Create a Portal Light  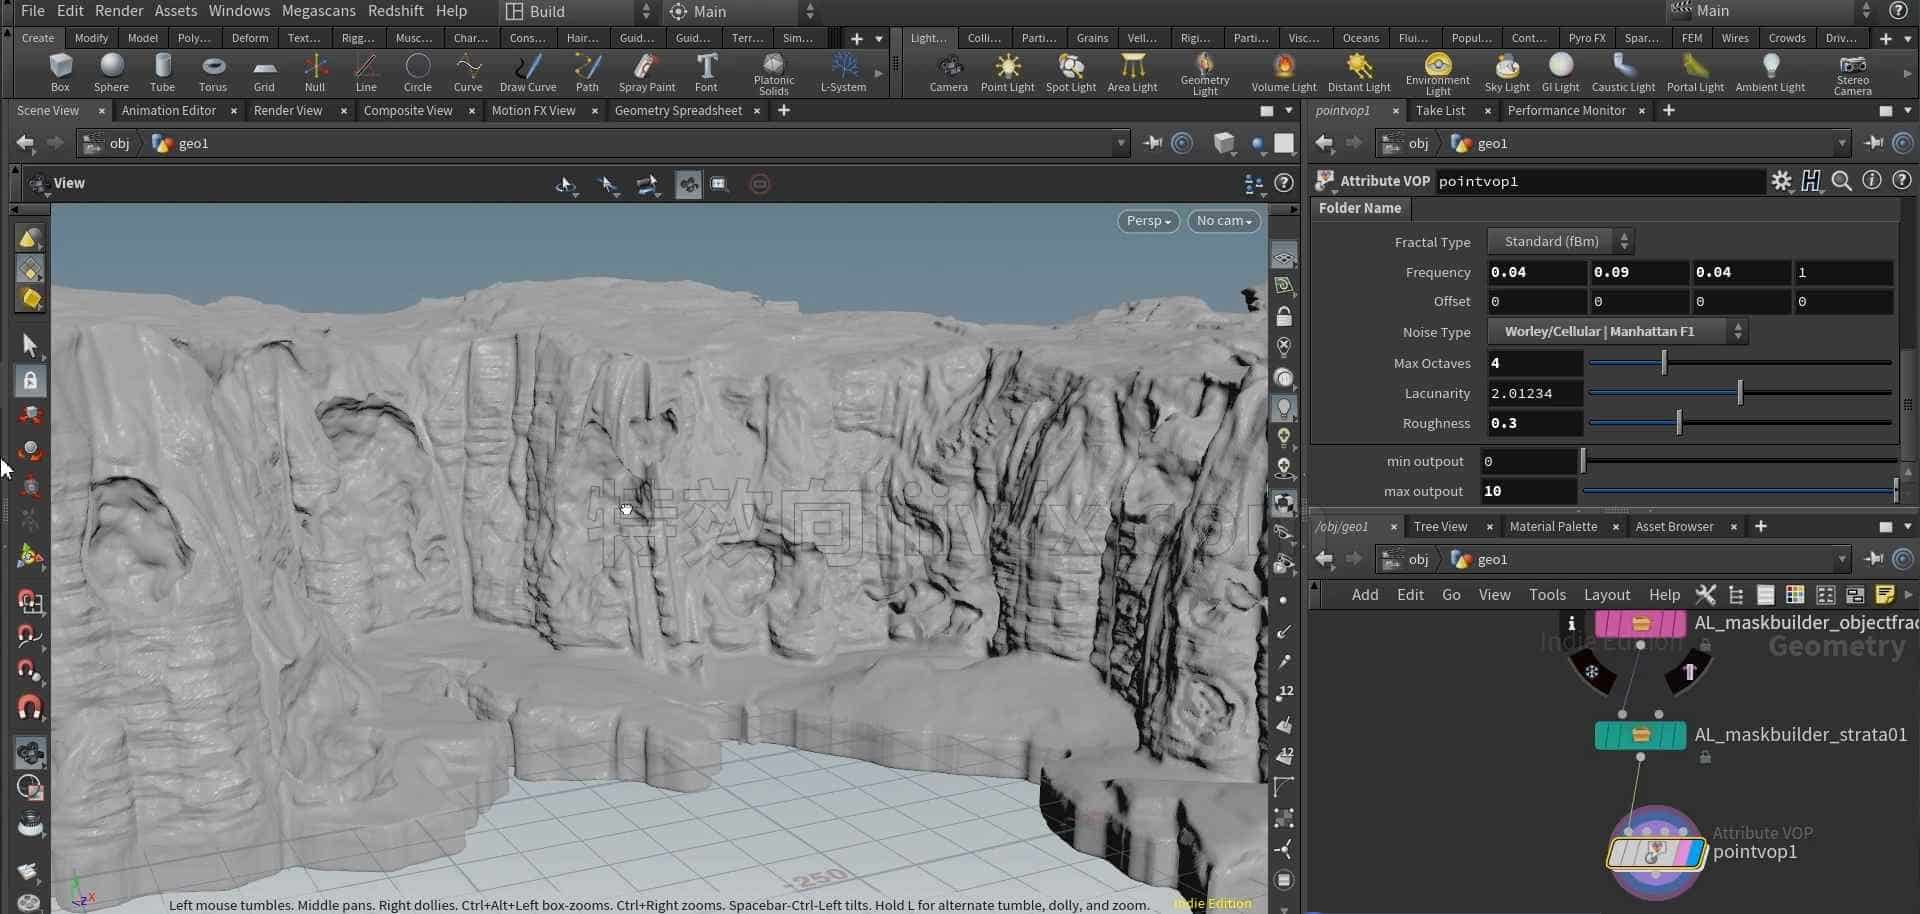pos(1695,73)
